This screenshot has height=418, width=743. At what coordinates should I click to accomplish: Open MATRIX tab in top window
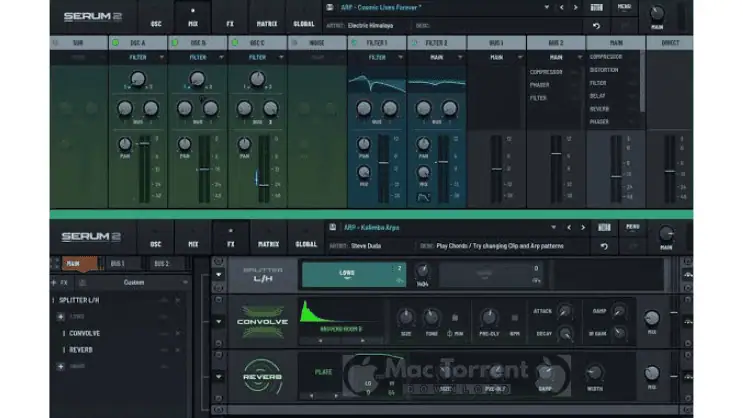[x=267, y=24]
